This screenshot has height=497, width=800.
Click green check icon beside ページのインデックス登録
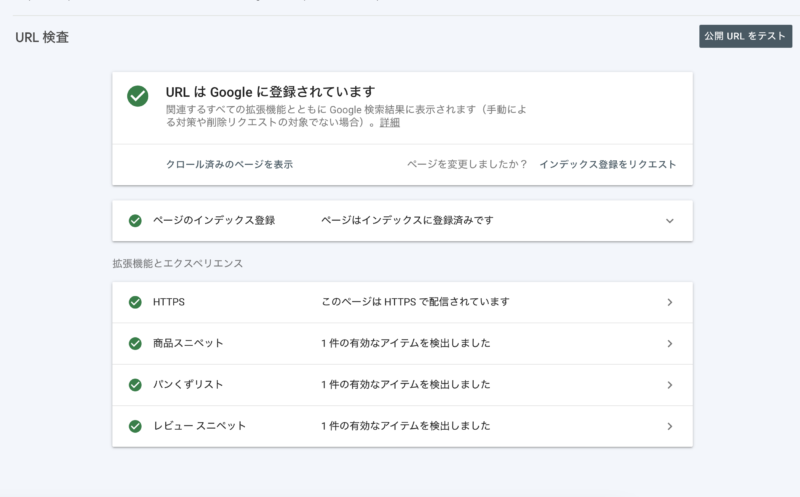[x=135, y=220]
